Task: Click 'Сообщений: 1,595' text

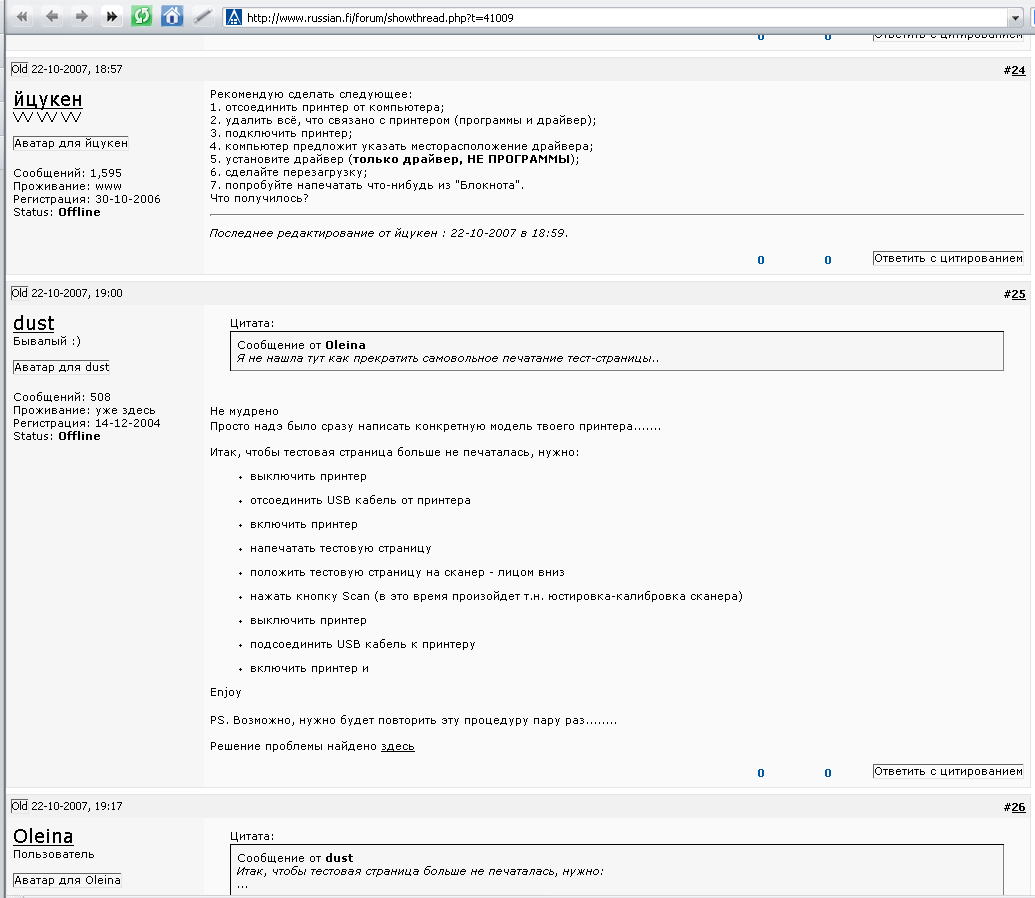Action: click(x=67, y=173)
